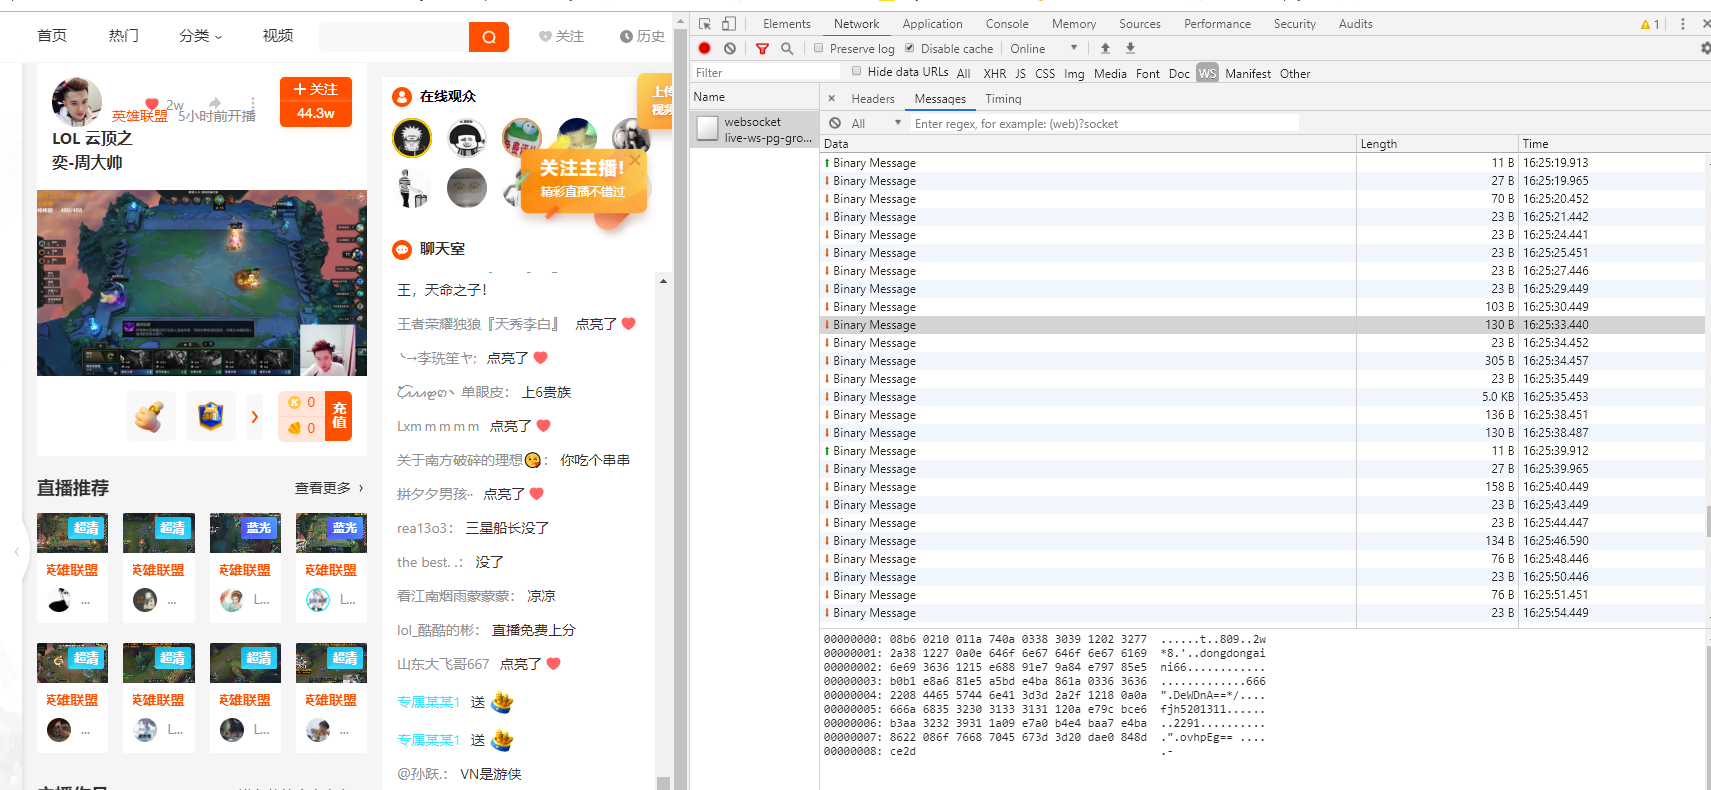Click the share arrow near streamer name
This screenshot has height=790, width=1711.
click(215, 103)
